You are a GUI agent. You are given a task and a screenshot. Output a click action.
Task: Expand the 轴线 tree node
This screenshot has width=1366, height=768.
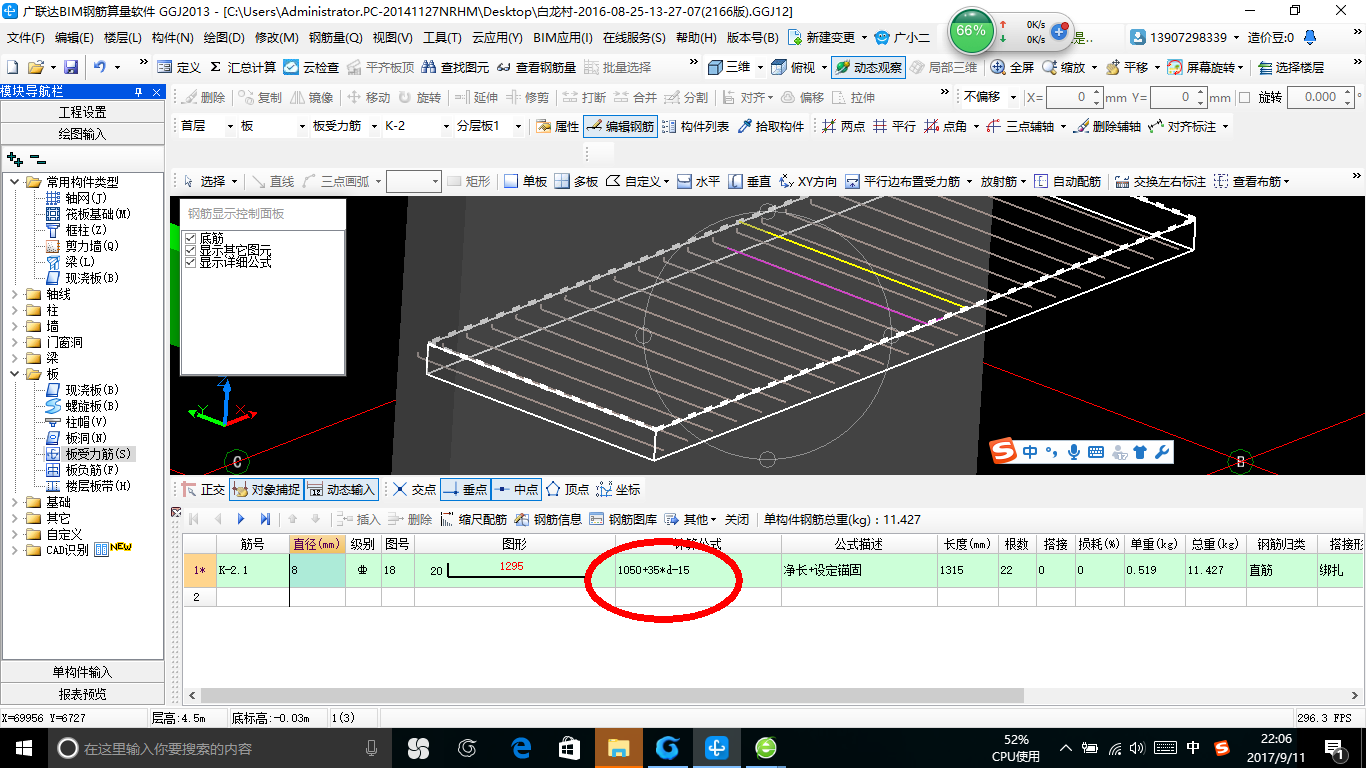(15, 294)
